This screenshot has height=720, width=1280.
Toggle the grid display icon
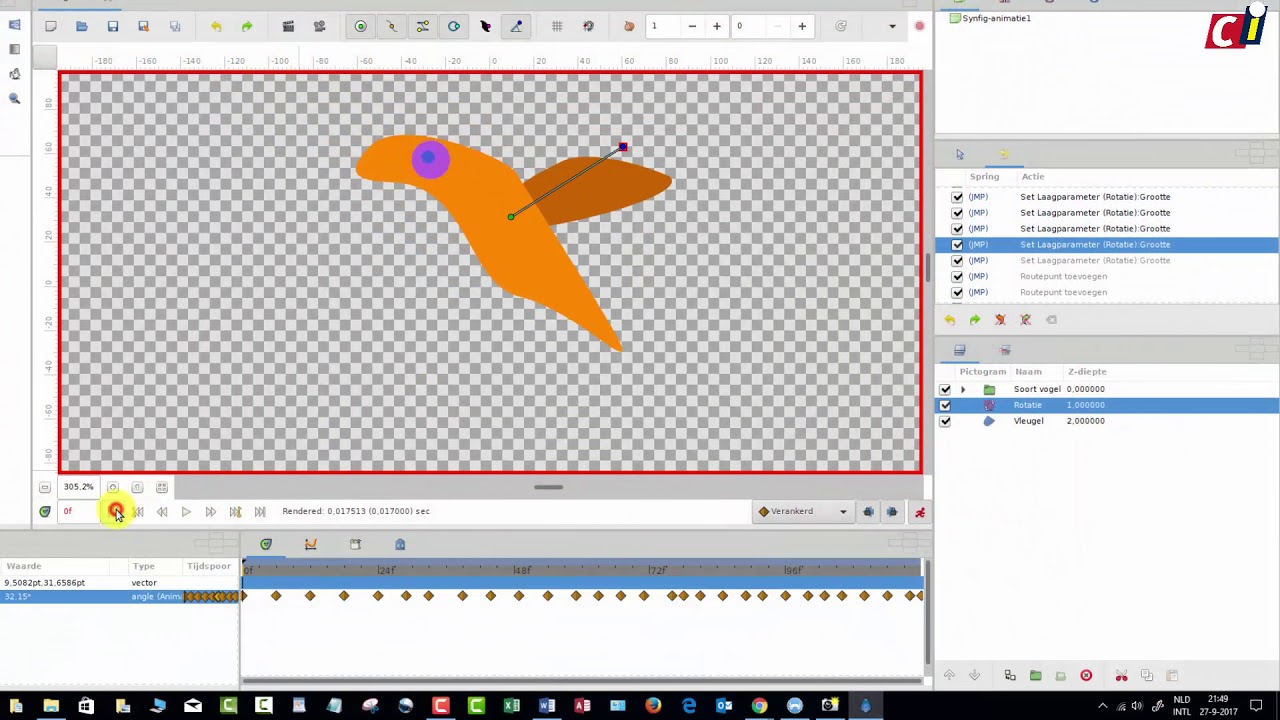pyautogui.click(x=557, y=26)
